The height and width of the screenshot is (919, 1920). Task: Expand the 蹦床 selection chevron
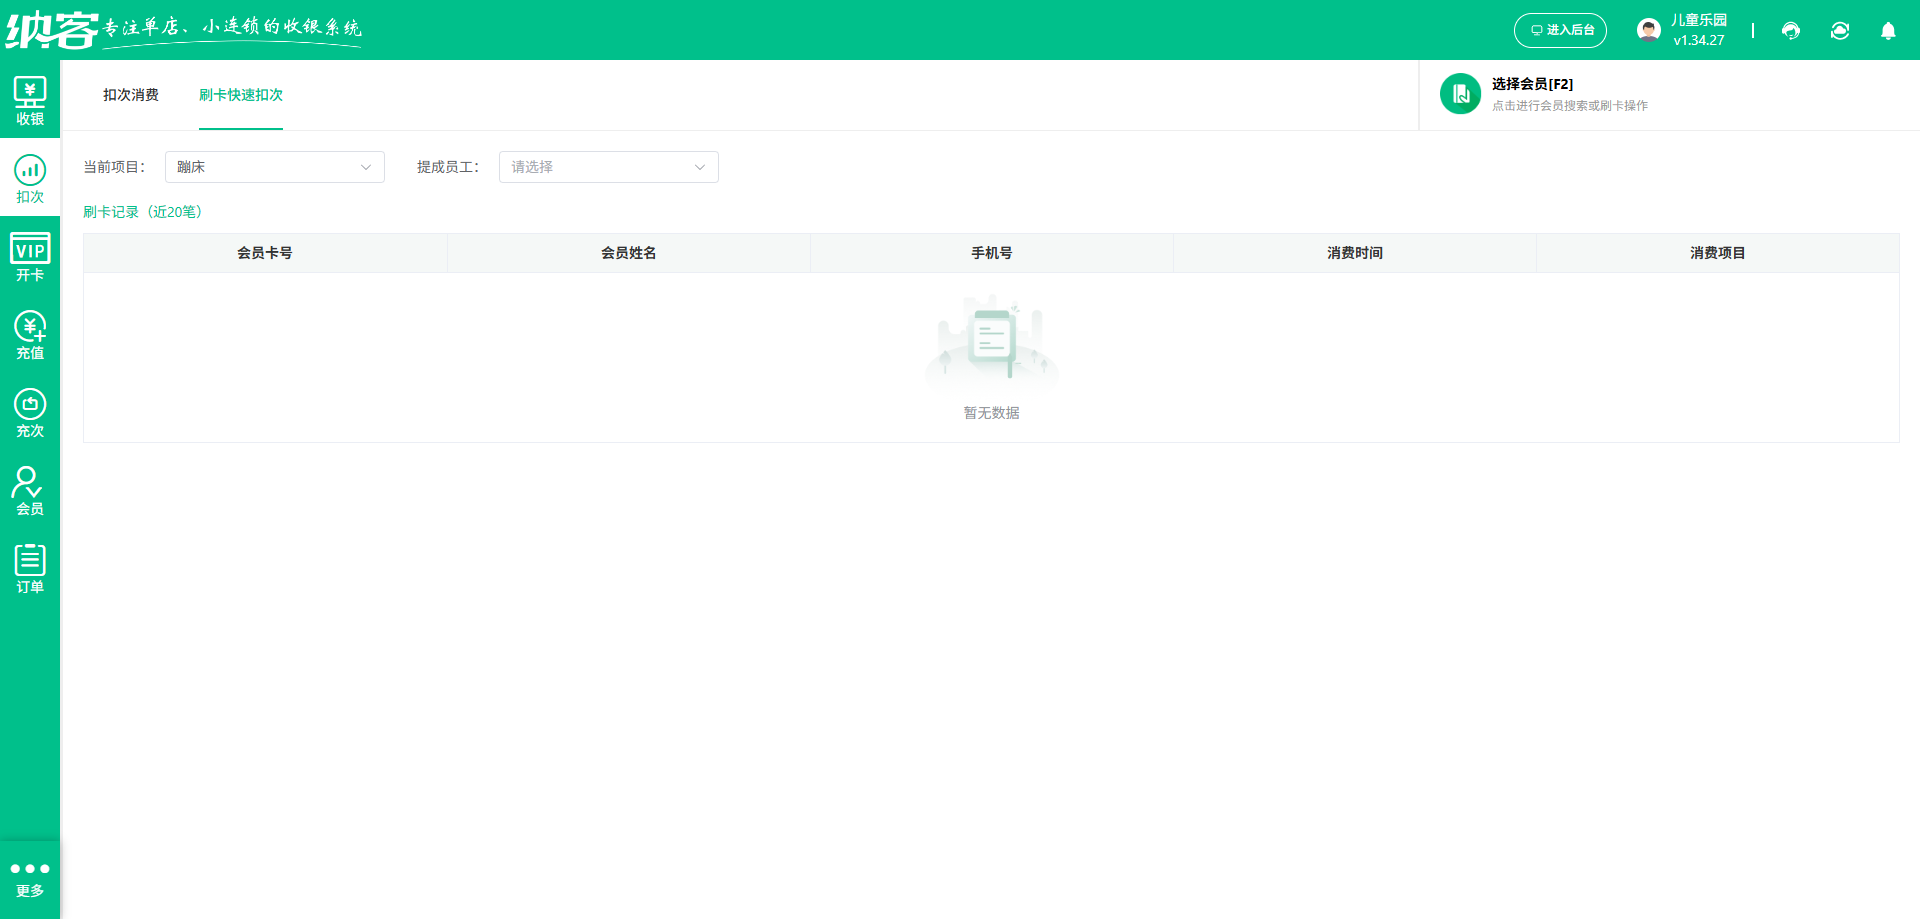click(x=365, y=167)
